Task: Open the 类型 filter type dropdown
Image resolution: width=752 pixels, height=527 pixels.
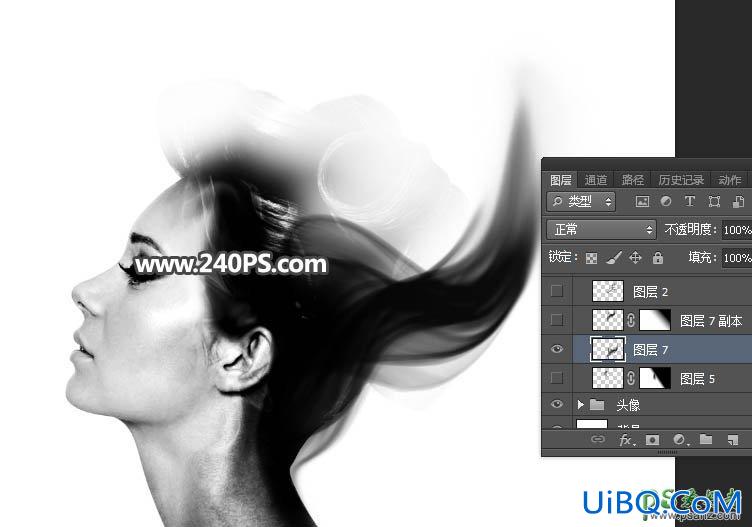Action: coord(581,202)
